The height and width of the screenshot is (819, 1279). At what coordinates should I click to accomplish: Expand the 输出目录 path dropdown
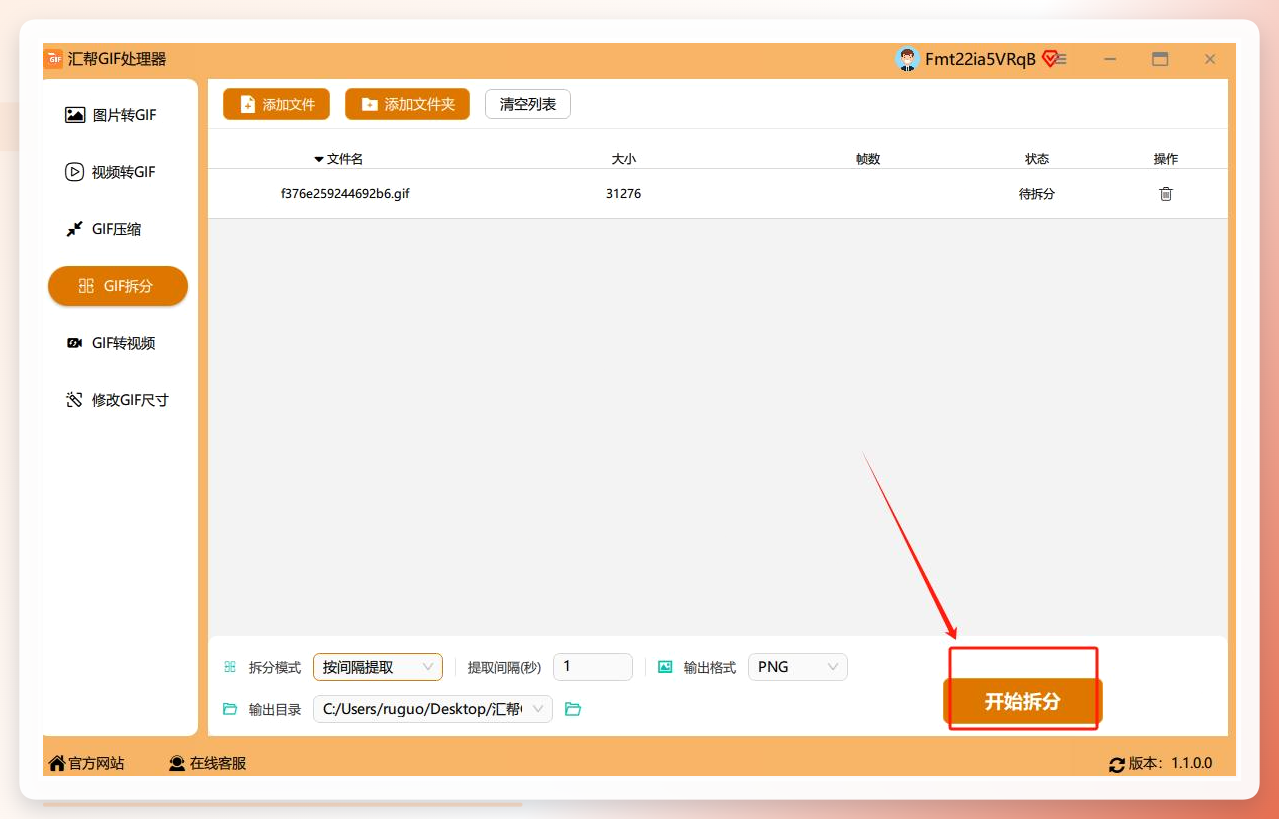pyautogui.click(x=433, y=709)
